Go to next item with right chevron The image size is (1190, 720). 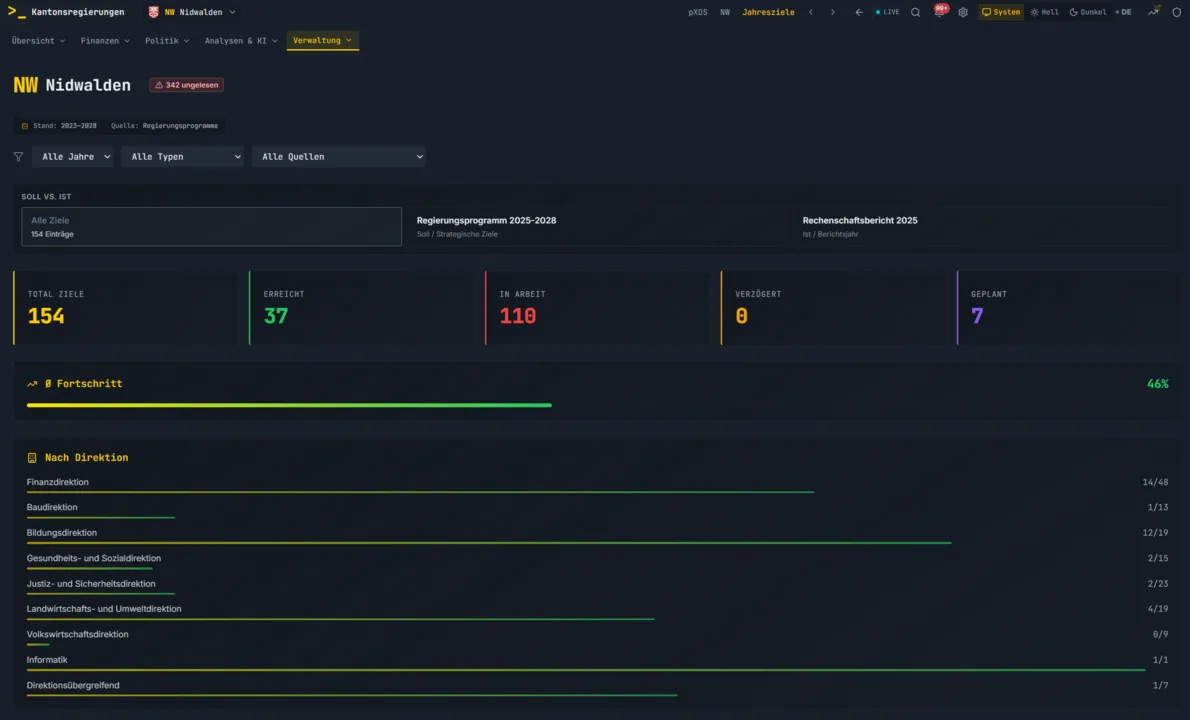pos(833,12)
